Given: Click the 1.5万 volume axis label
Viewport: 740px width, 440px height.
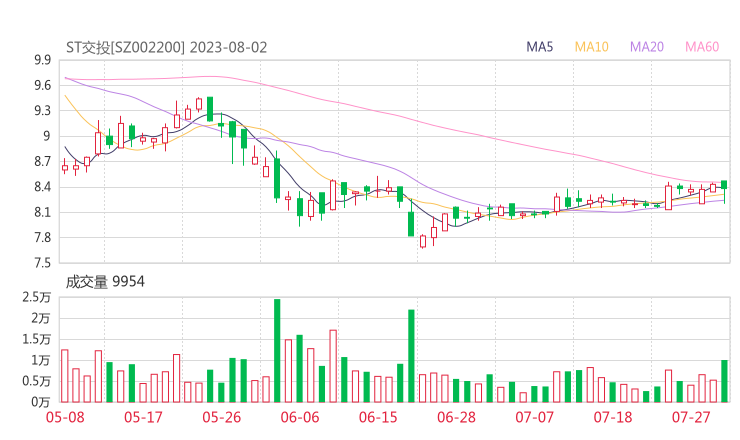Looking at the screenshot, I should (x=36, y=339).
